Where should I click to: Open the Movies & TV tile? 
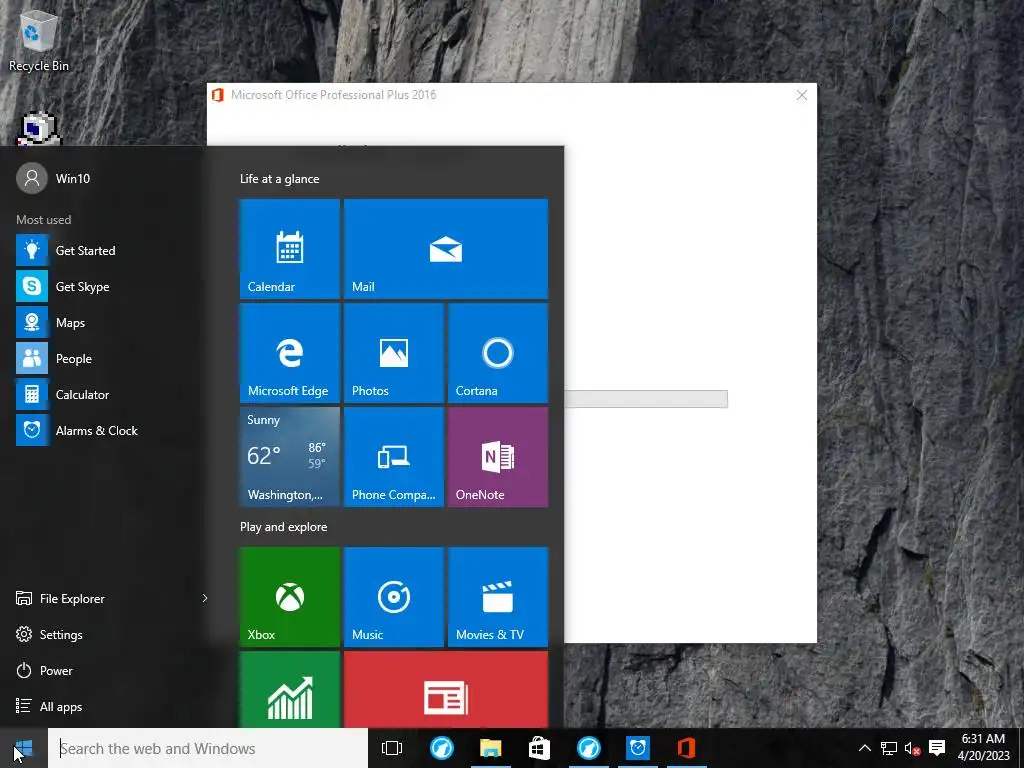point(498,597)
